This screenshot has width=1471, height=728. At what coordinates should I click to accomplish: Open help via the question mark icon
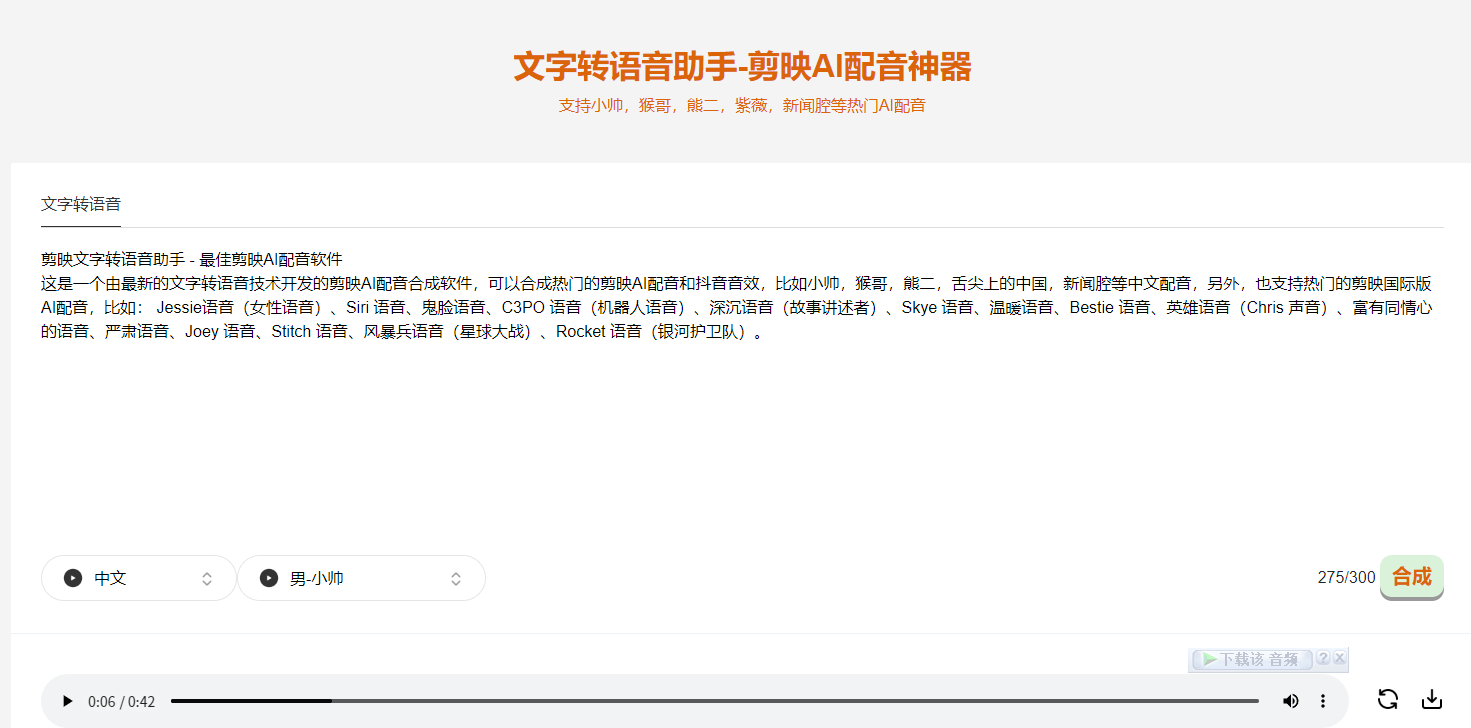(1325, 659)
